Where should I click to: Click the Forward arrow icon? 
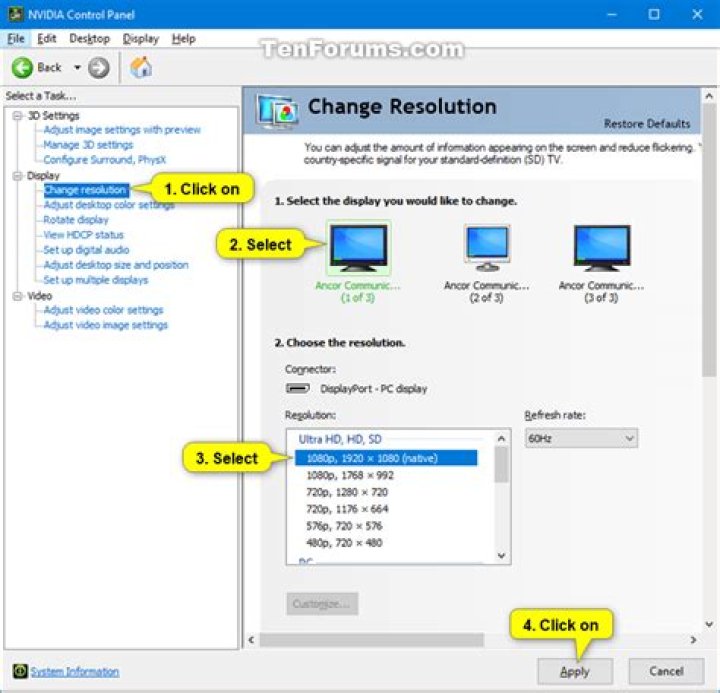click(98, 68)
